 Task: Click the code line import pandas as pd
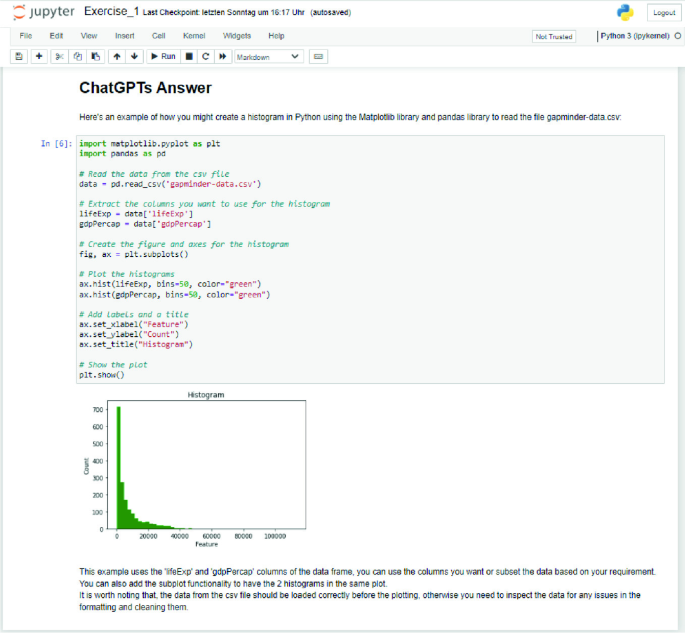[x=122, y=154]
